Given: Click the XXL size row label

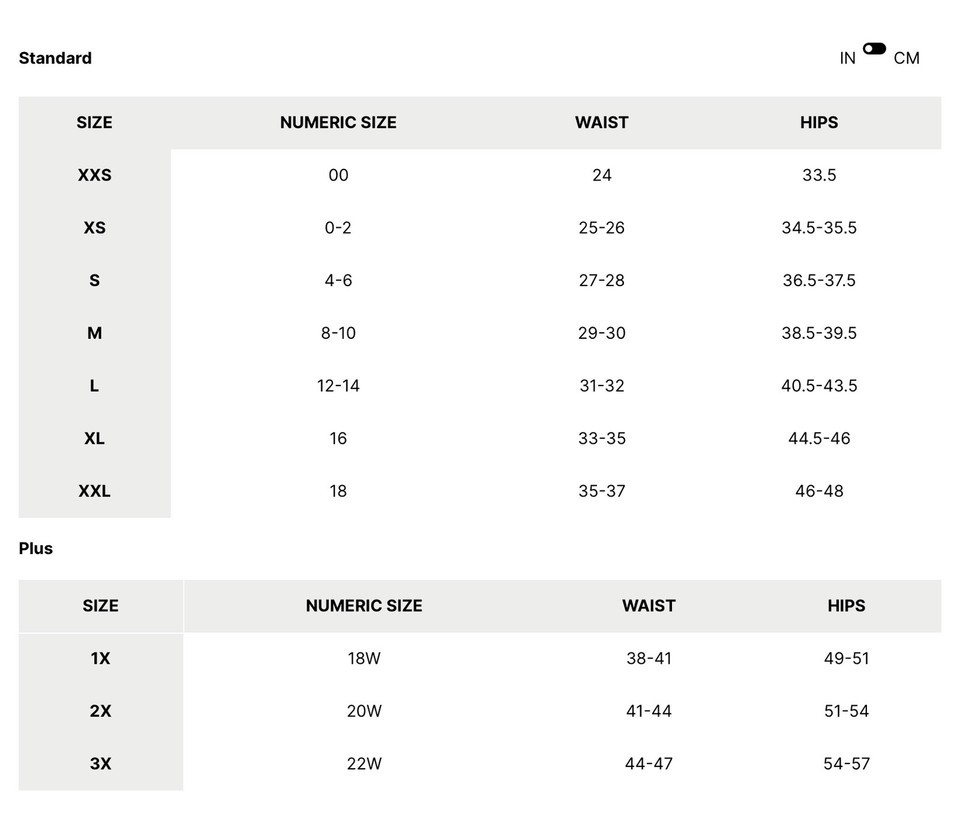Looking at the screenshot, I should click(x=94, y=491).
